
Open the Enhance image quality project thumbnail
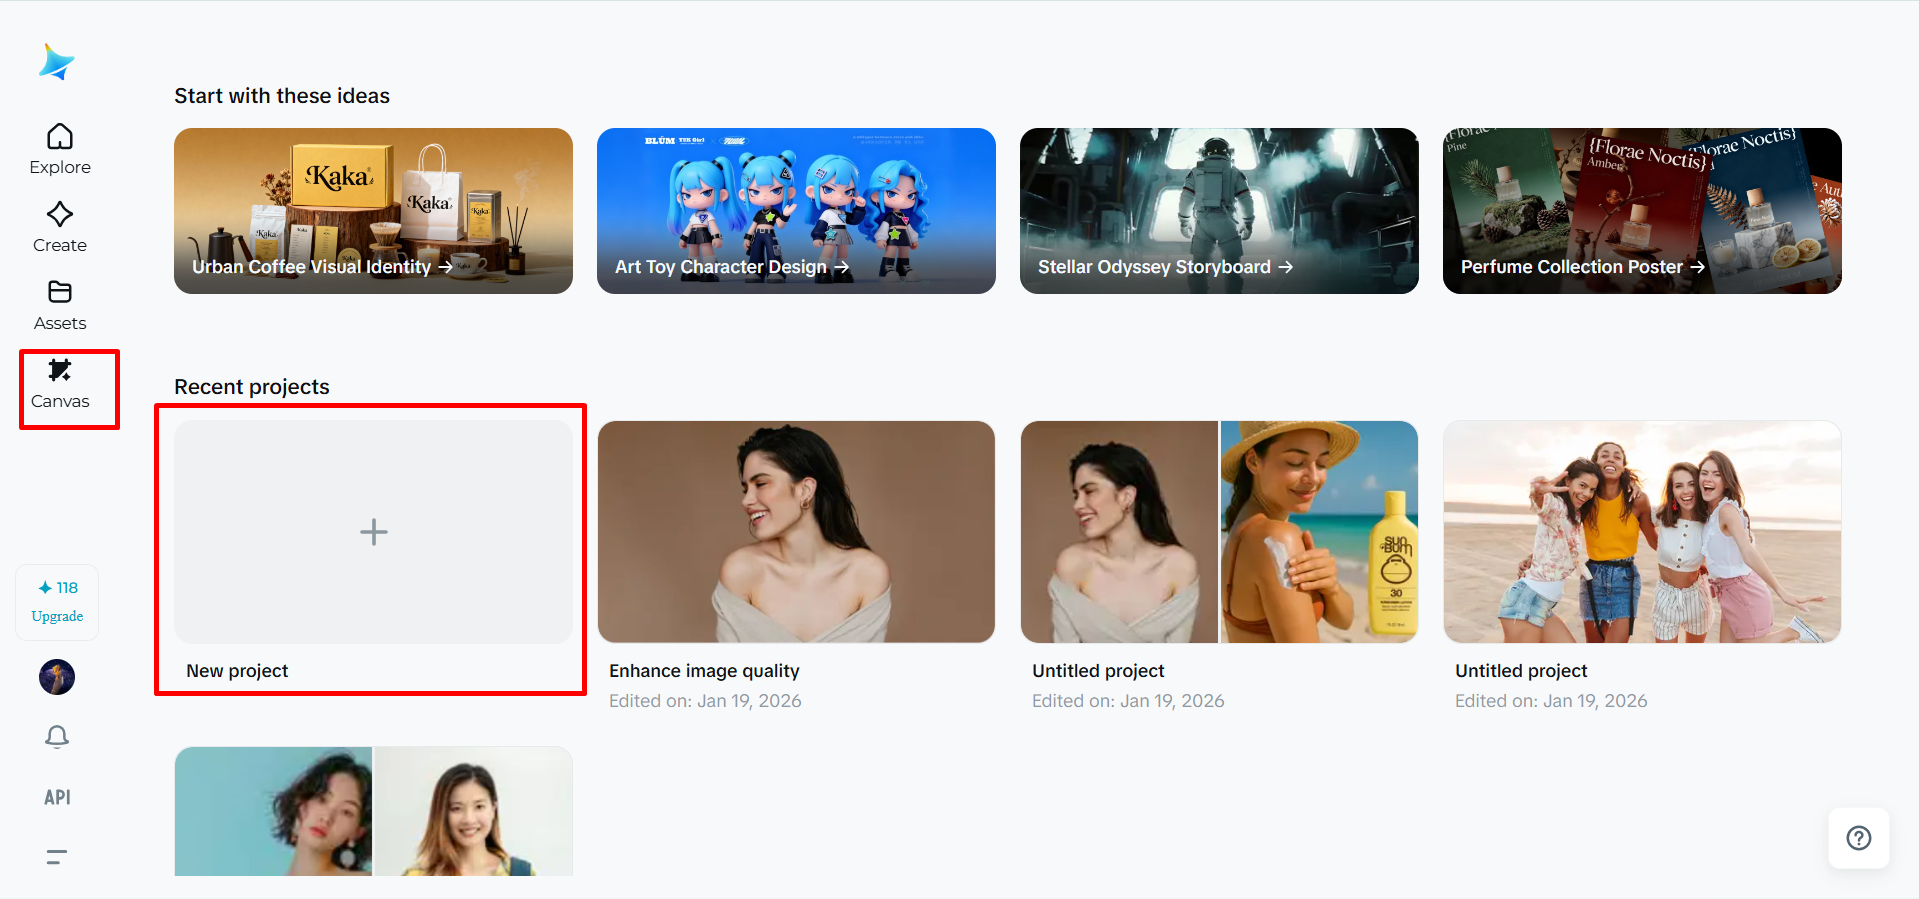click(796, 532)
